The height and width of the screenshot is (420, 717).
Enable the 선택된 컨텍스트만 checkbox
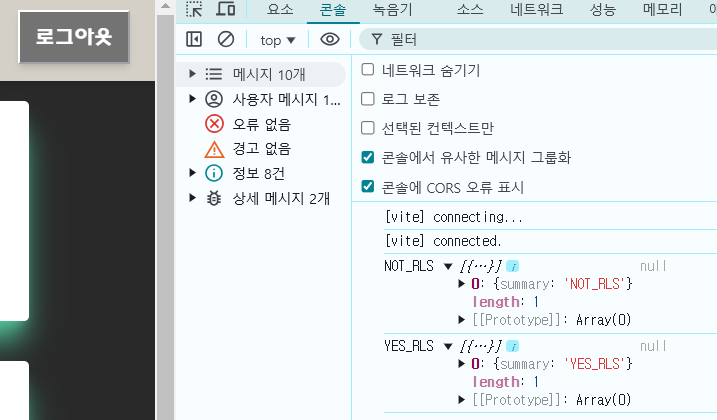368,128
